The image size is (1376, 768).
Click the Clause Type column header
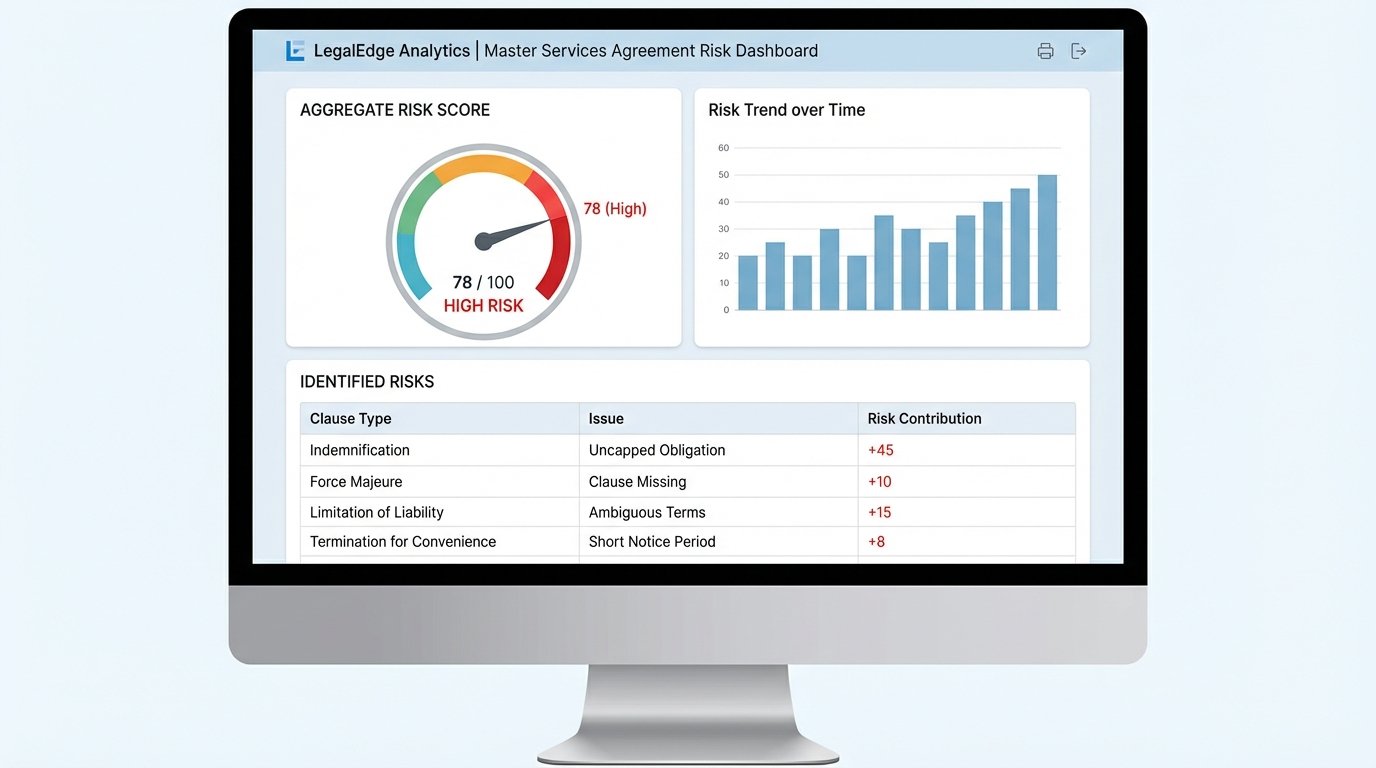click(350, 418)
